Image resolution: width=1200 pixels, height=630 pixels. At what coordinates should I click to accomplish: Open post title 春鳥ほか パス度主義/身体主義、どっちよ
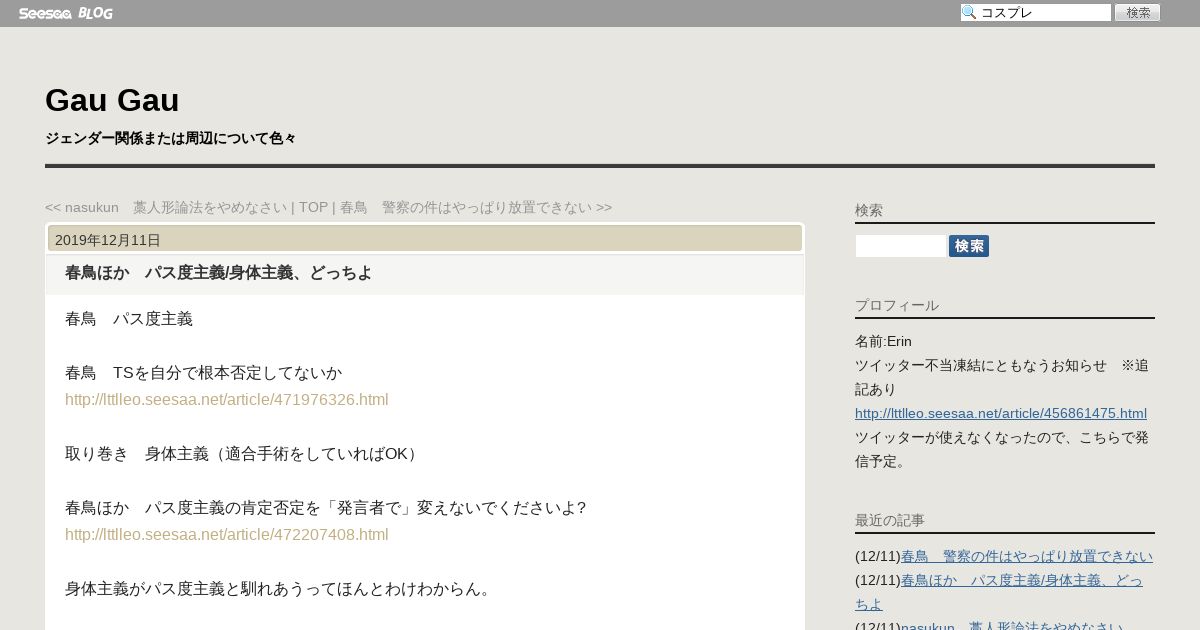coord(218,272)
